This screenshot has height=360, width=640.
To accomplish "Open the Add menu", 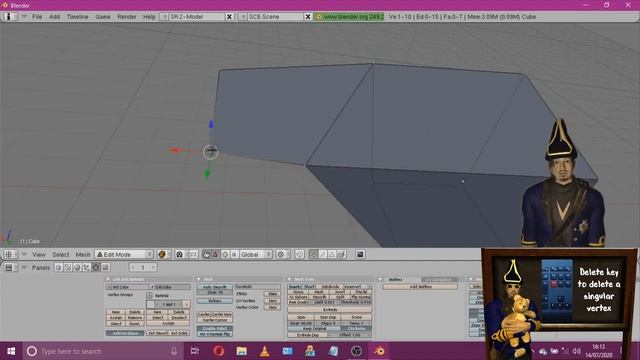I will pos(55,17).
